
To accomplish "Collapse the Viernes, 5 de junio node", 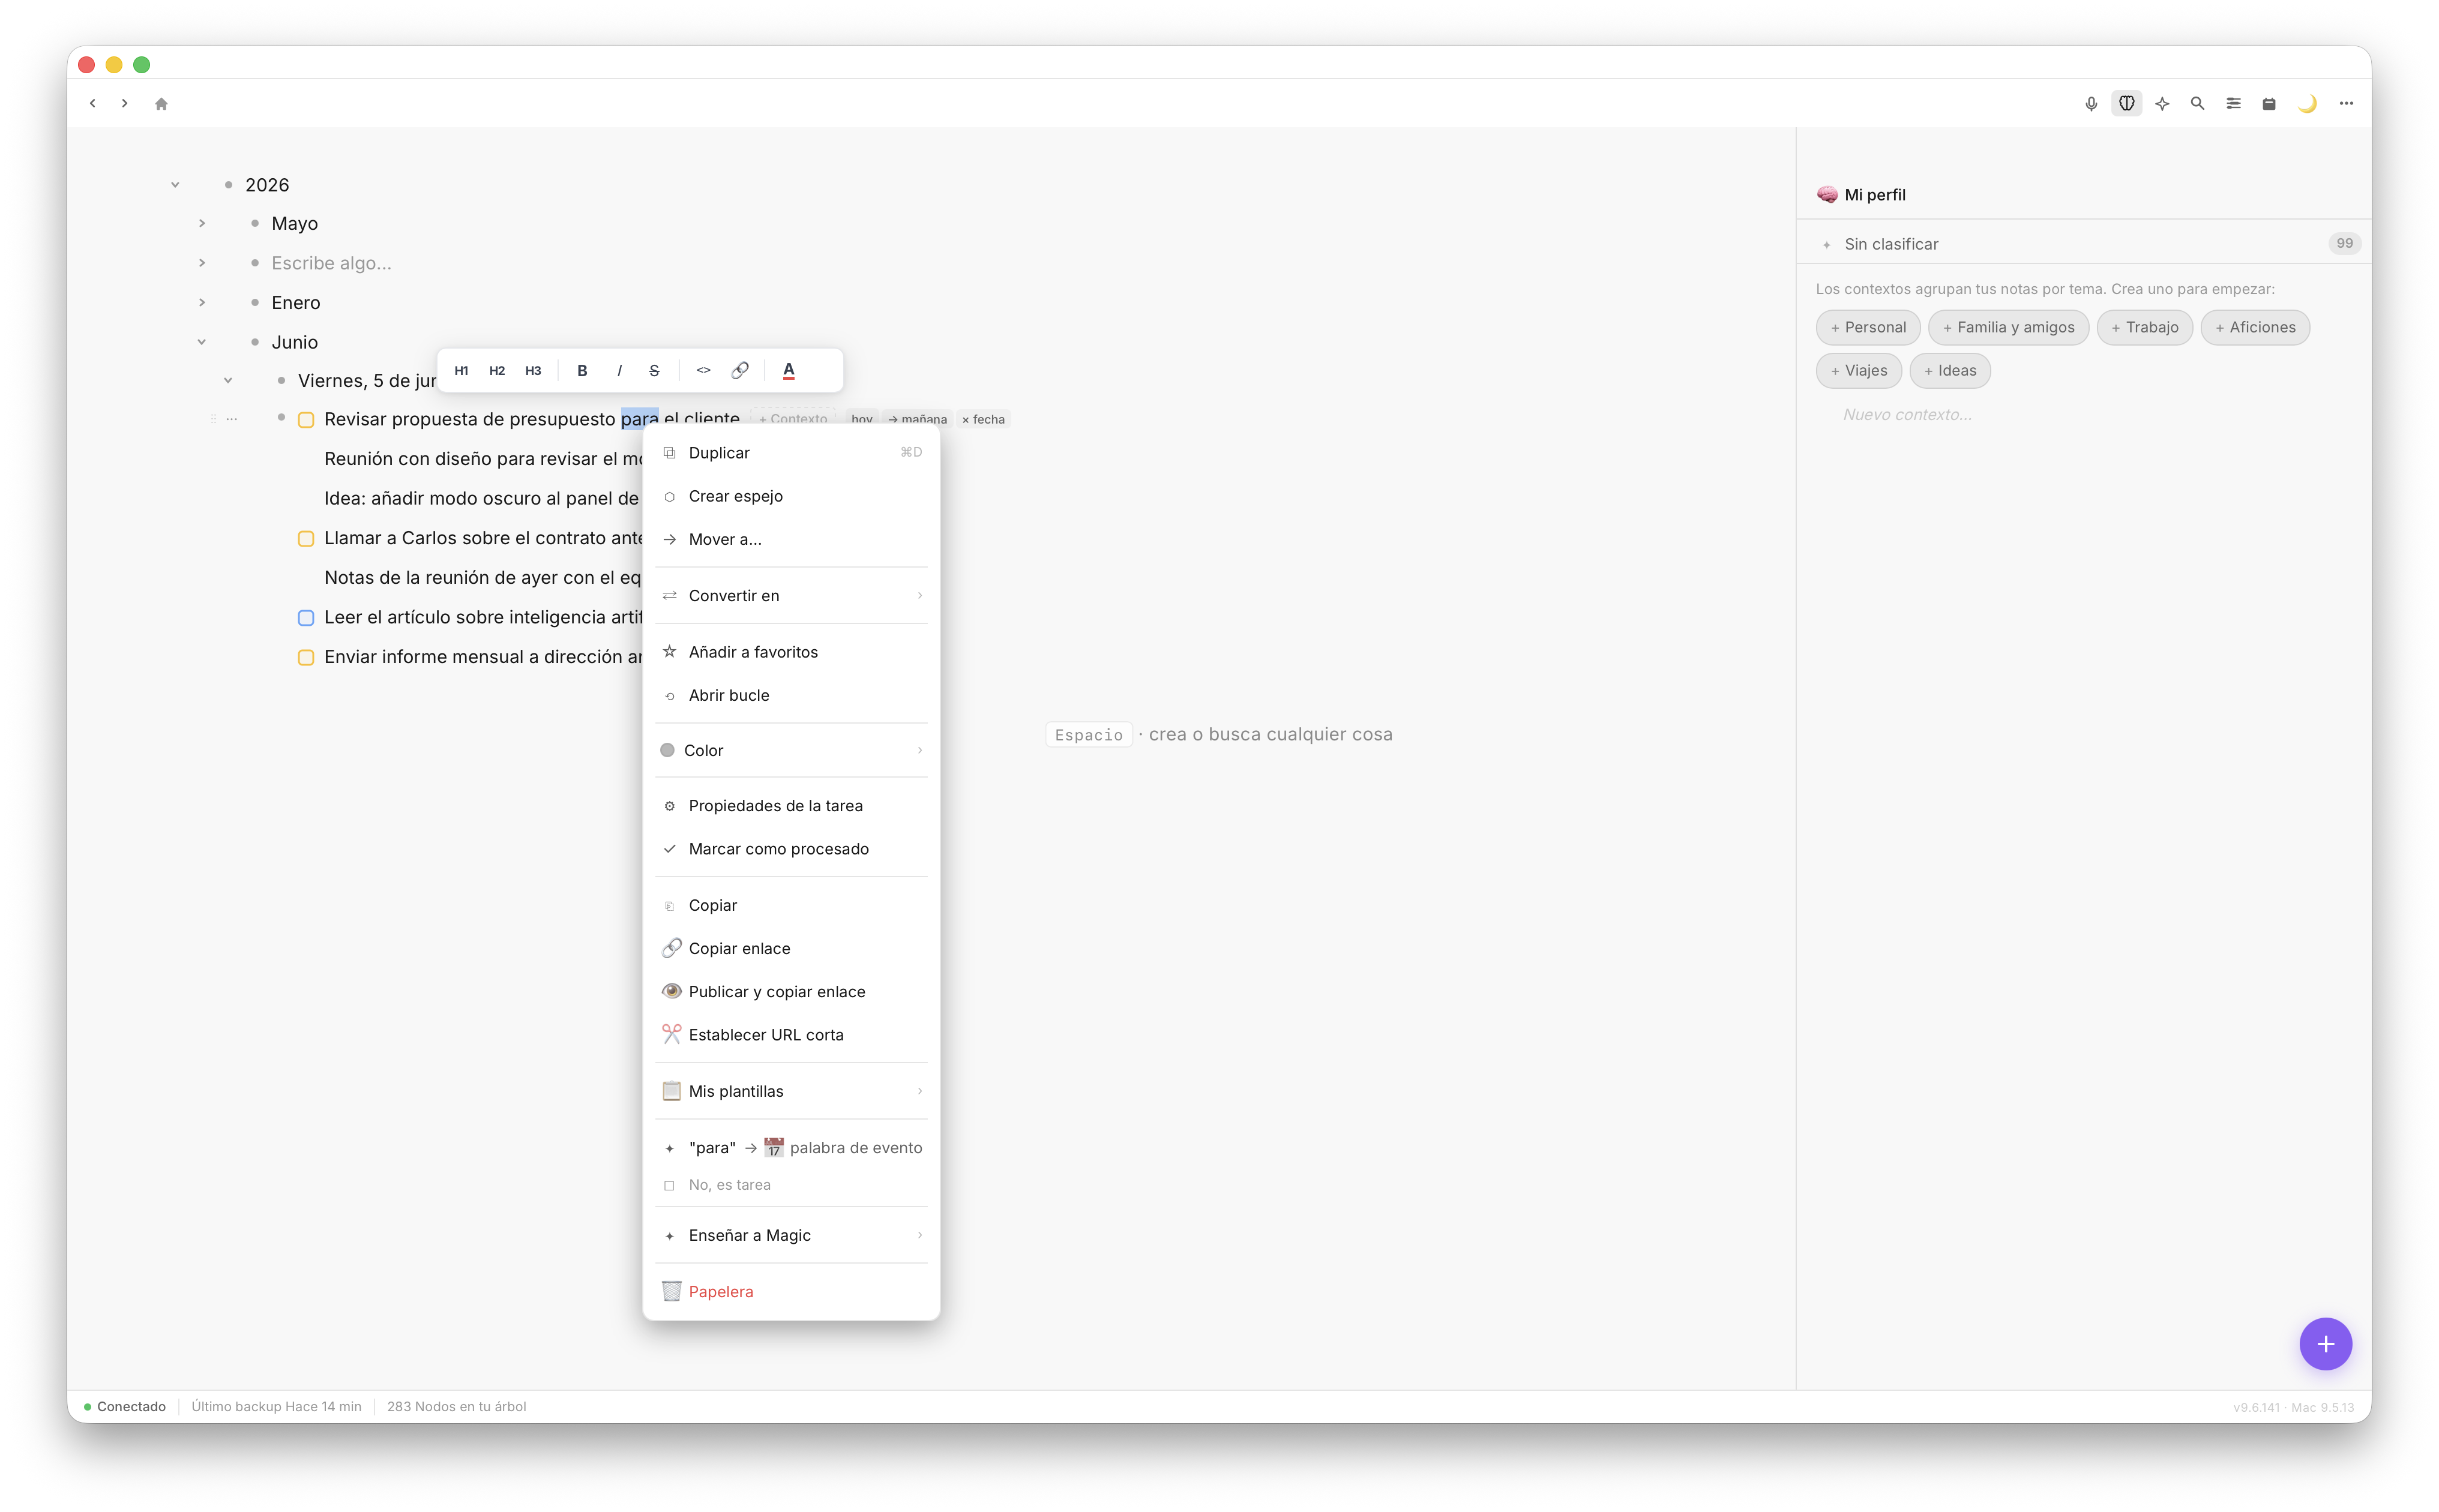I will 228,381.
